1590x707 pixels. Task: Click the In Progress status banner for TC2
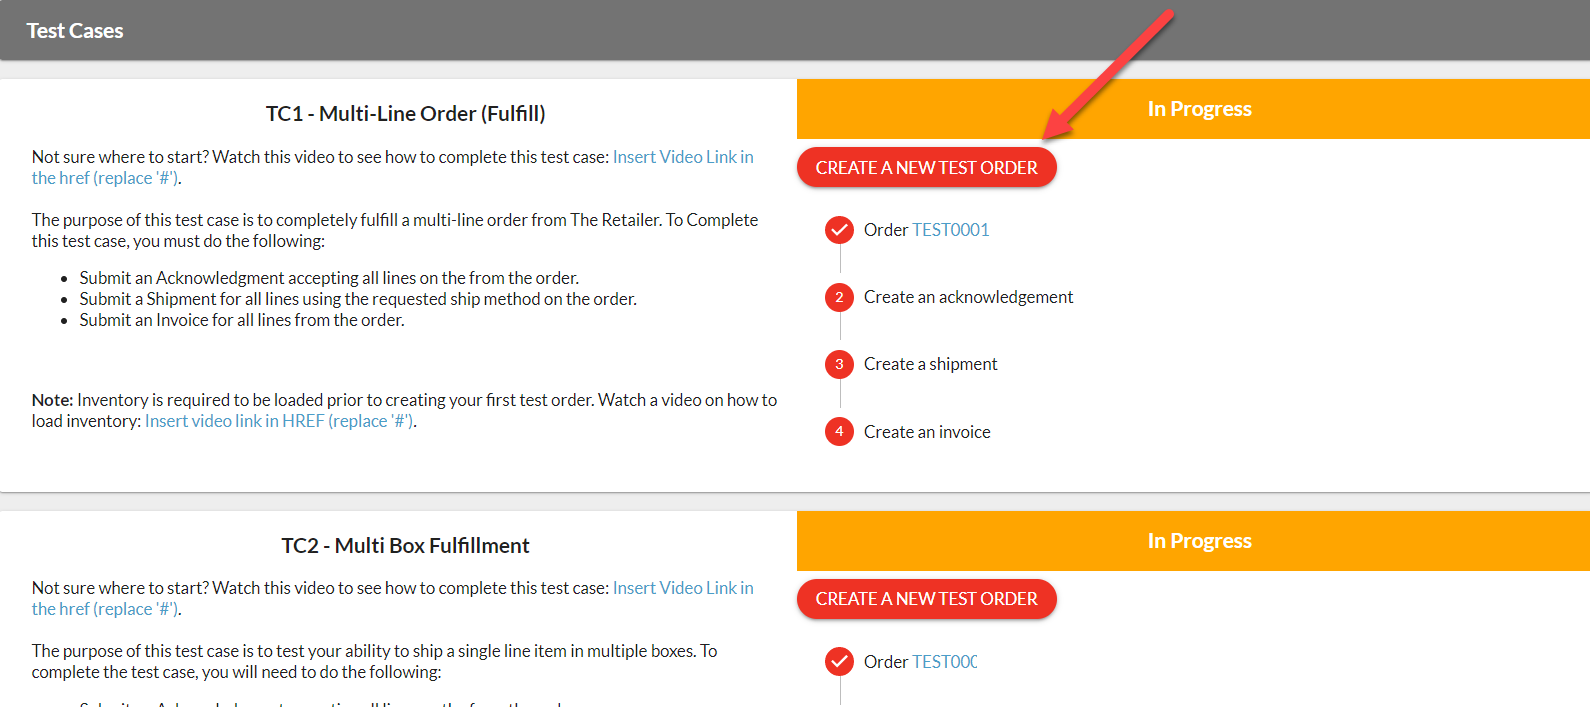click(x=1199, y=541)
